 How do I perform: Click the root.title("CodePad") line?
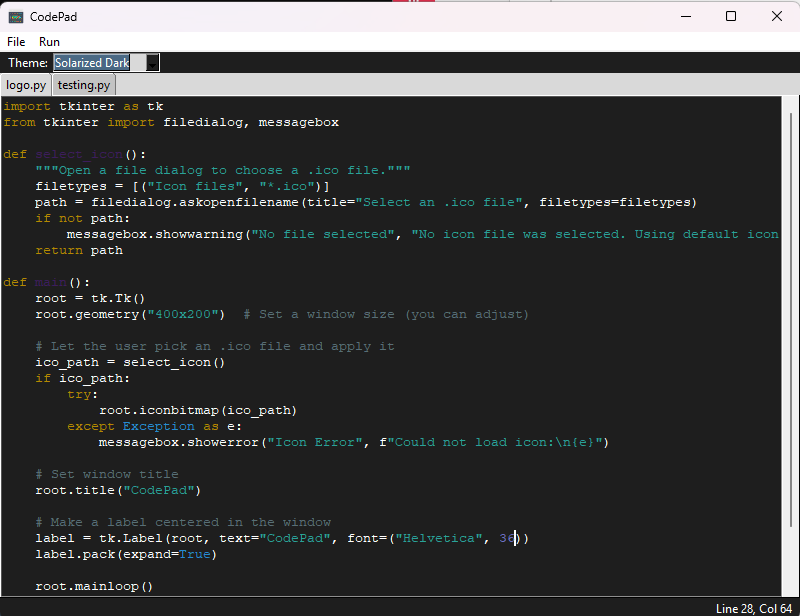tap(118, 490)
